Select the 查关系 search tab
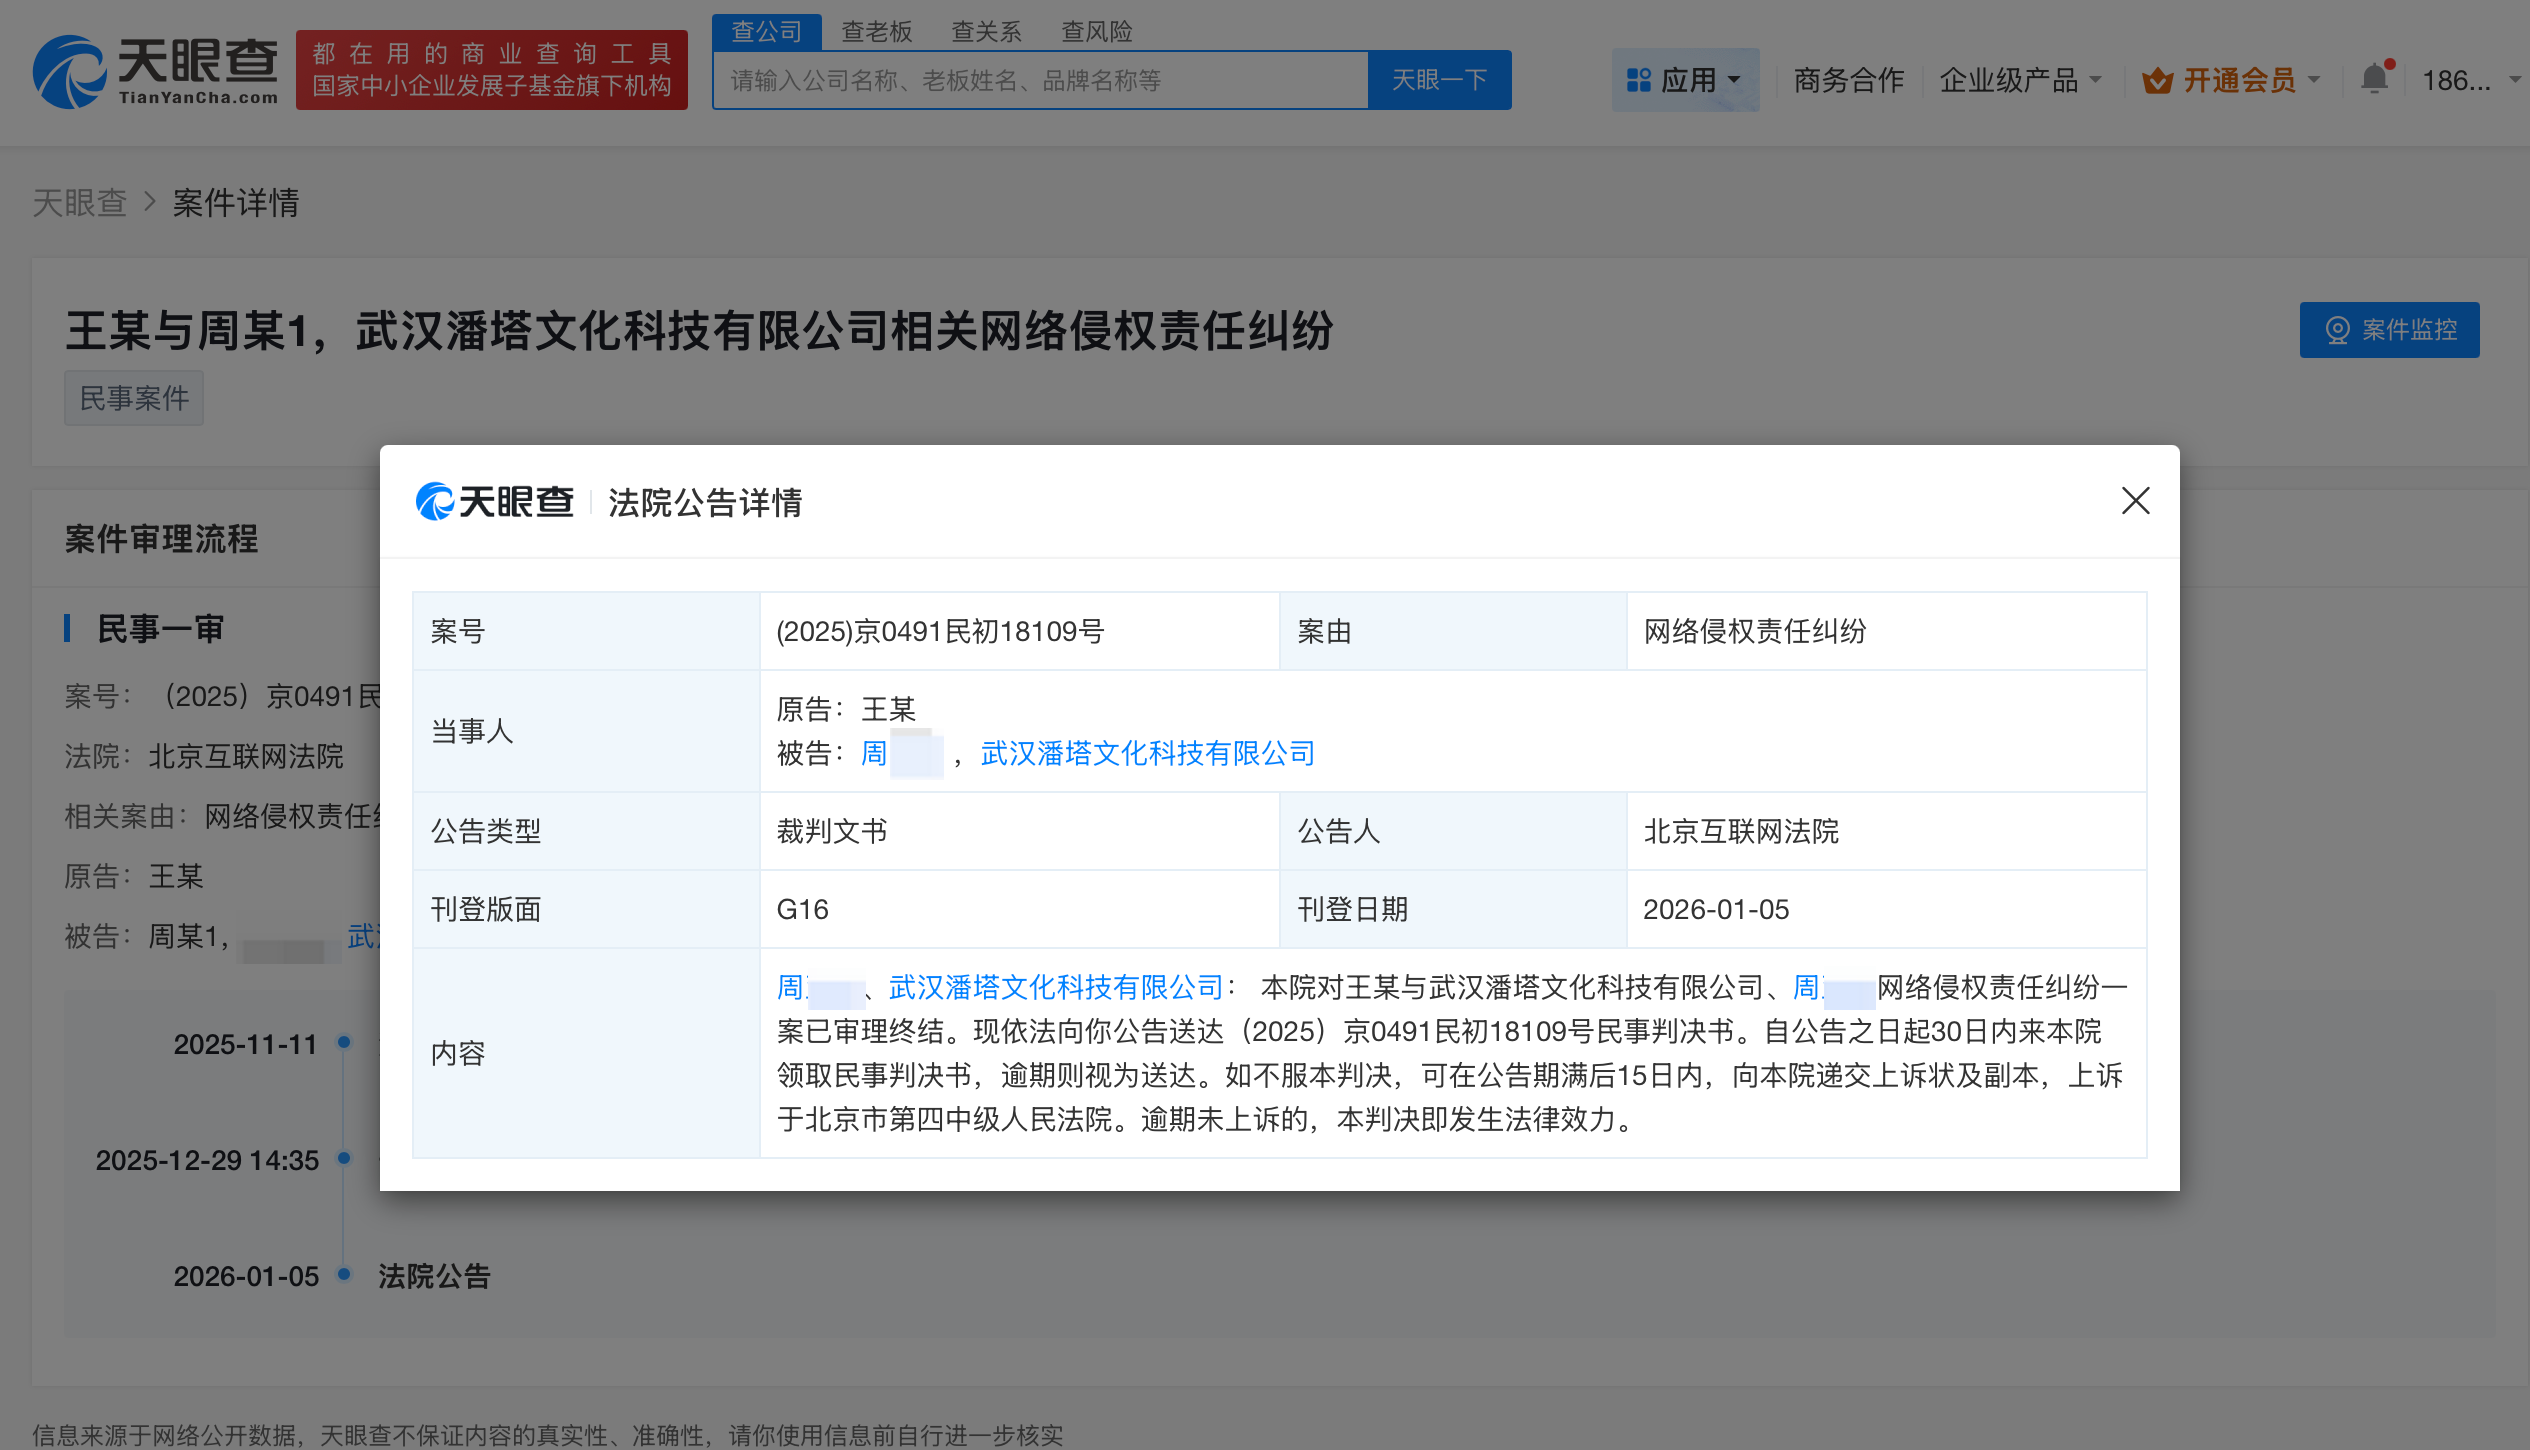This screenshot has width=2530, height=1450. tap(986, 32)
